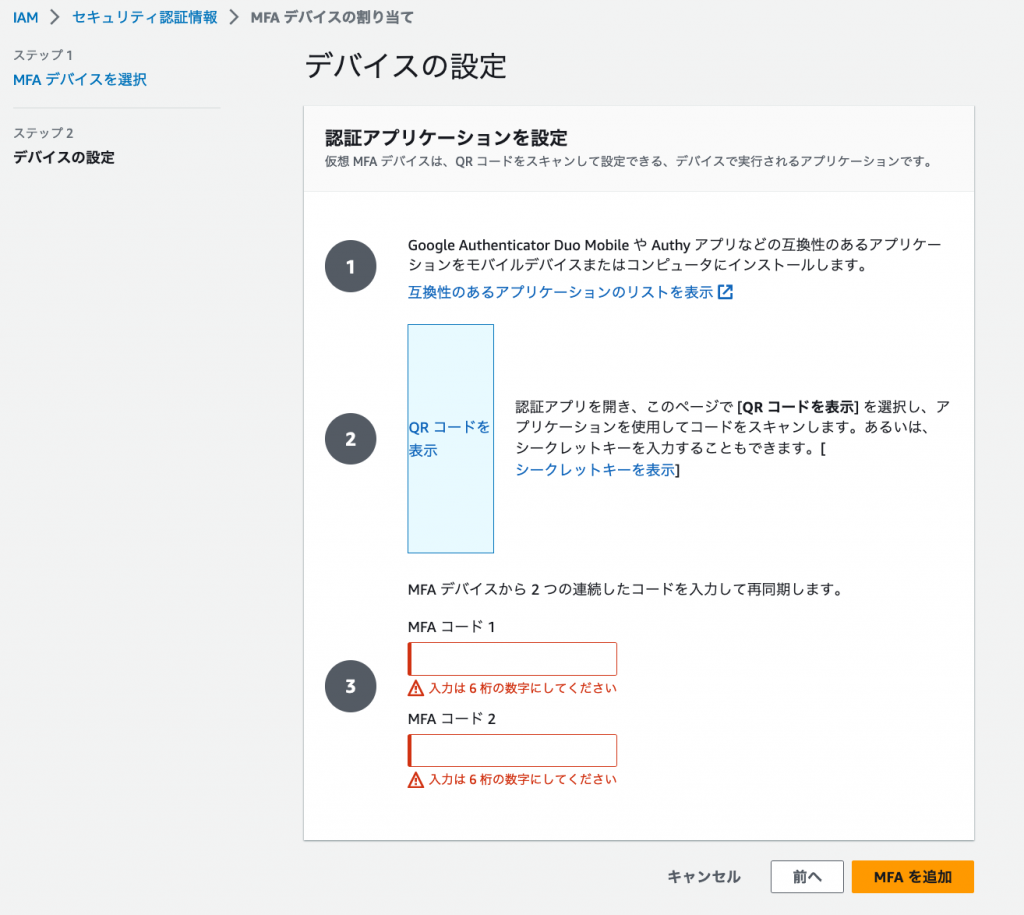Select the step 3 numbered circle
Image resolution: width=1024 pixels, height=915 pixels.
pos(350,686)
